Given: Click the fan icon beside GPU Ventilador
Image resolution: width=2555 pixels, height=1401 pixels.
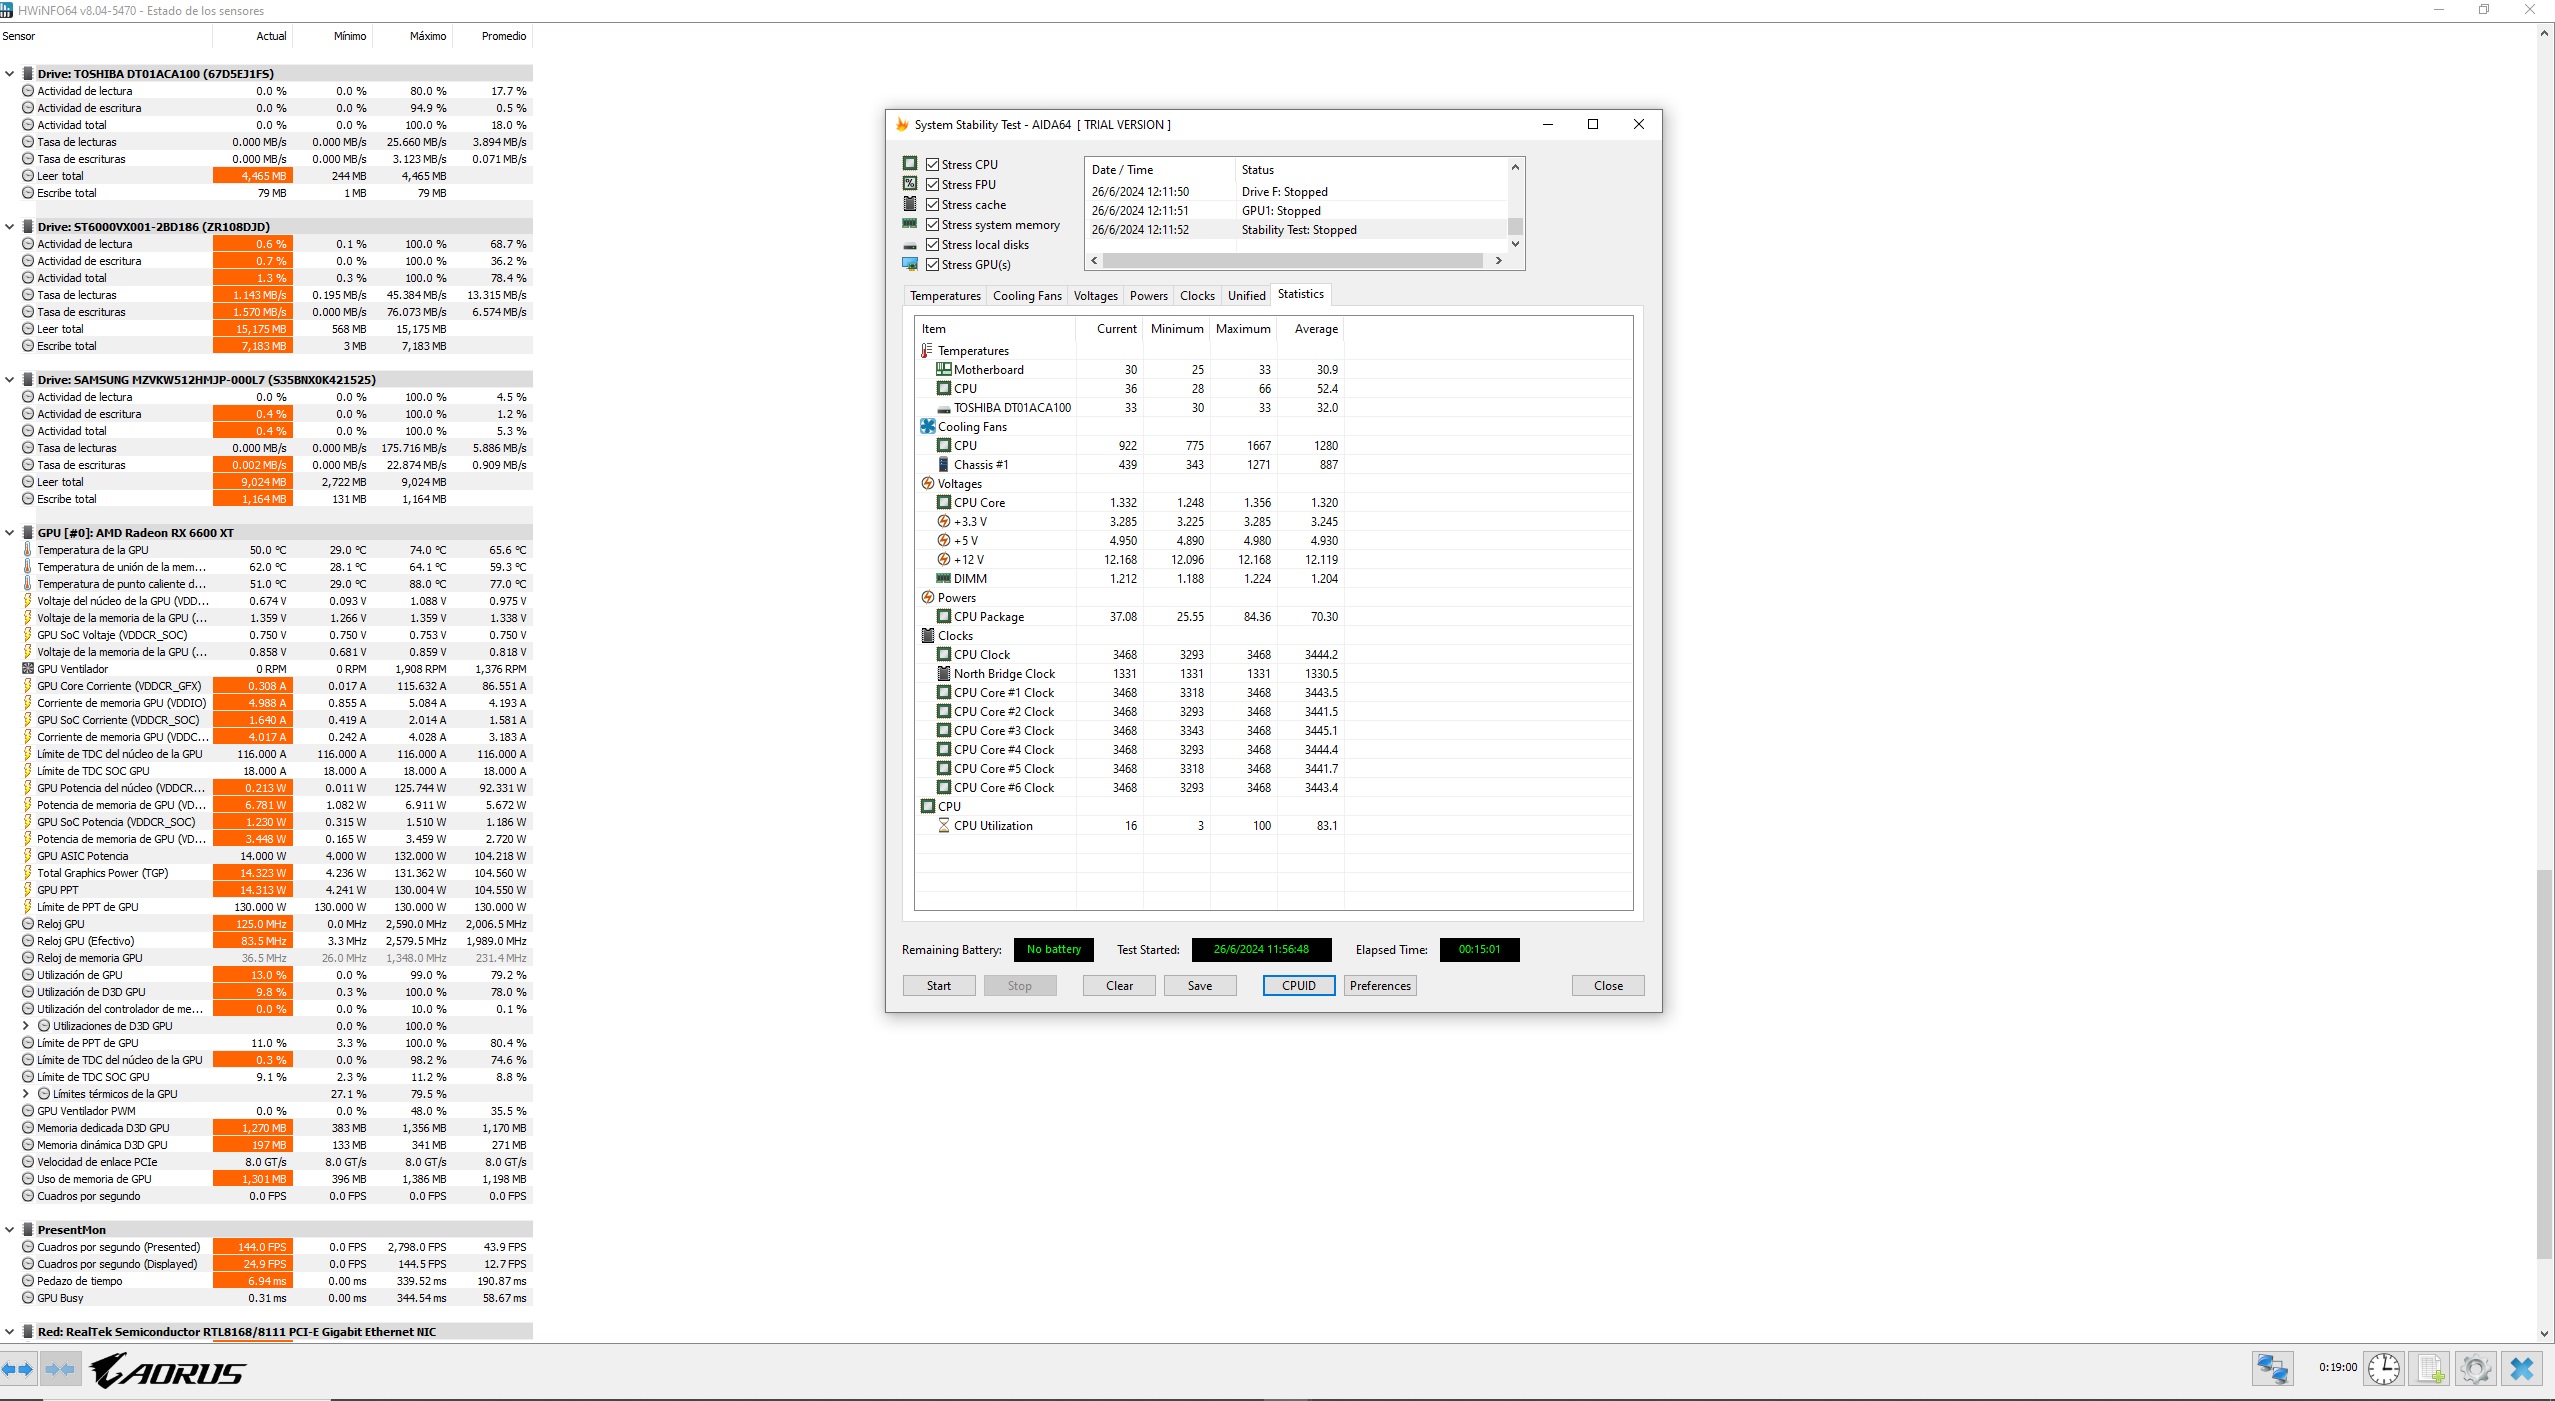Looking at the screenshot, I should (27, 669).
